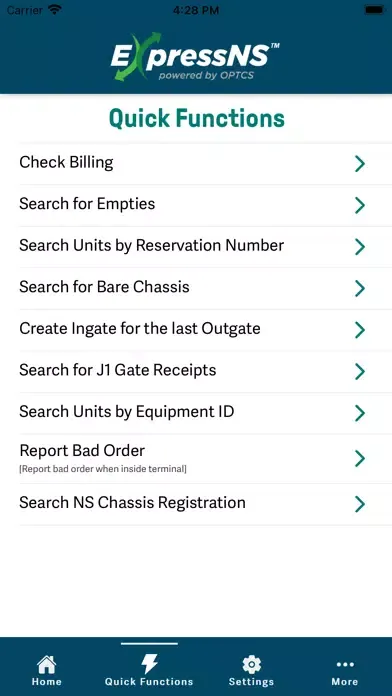Tap chevron for Search NS Chassis Registration
This screenshot has height=696, width=392.
pos(360,504)
